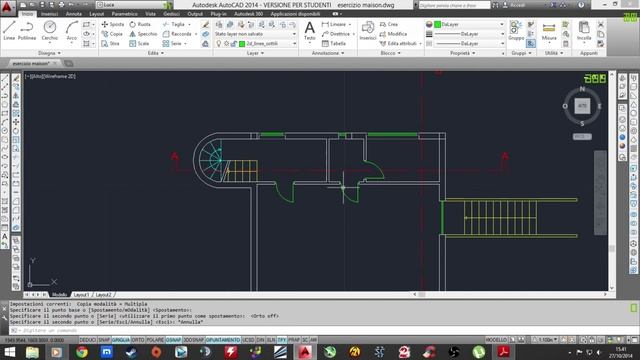The height and width of the screenshot is (360, 640).
Task: Open Adobe Reader from the taskbar
Action: click(503, 352)
